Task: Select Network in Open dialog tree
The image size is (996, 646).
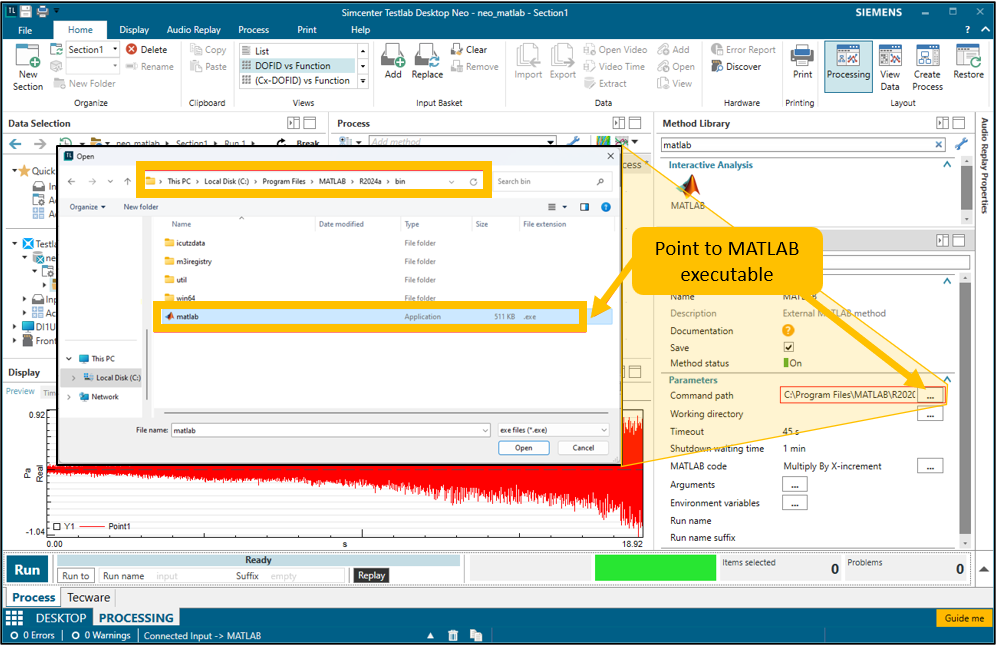Action: (x=105, y=397)
